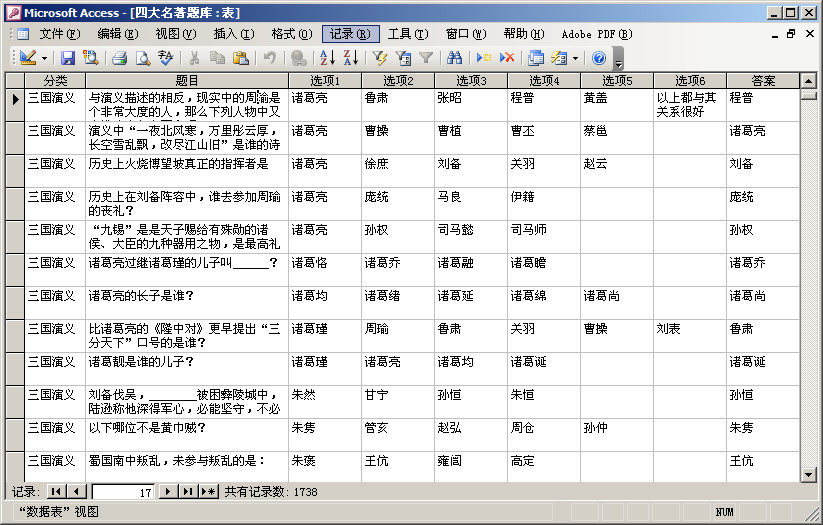
Task: Click the Microsoft Access Help icon
Action: click(x=599, y=57)
